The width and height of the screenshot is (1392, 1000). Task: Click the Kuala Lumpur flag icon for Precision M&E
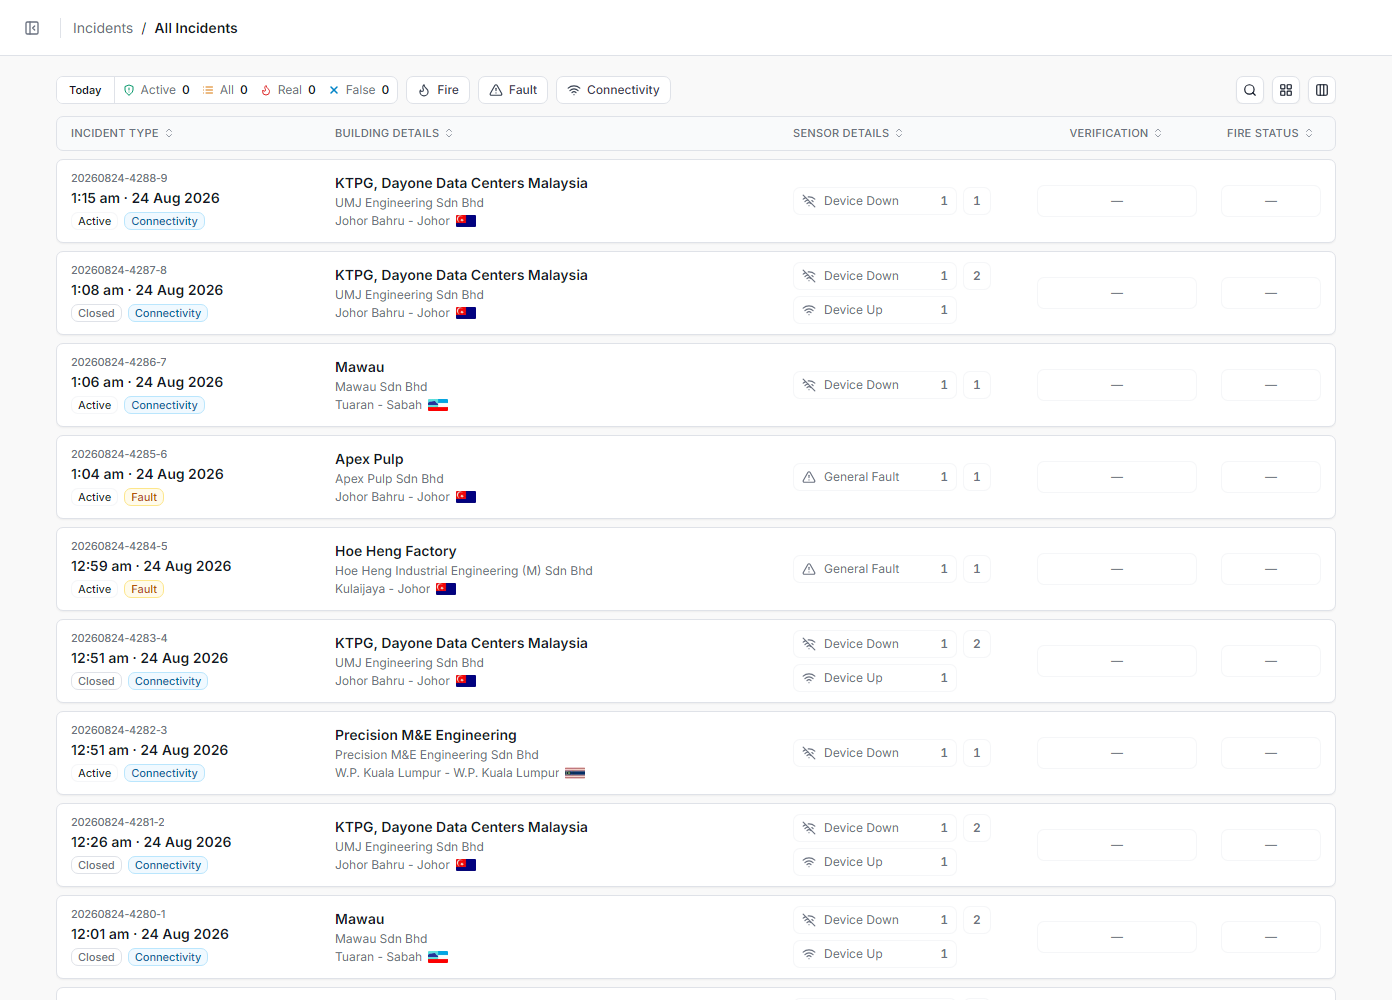click(x=575, y=773)
